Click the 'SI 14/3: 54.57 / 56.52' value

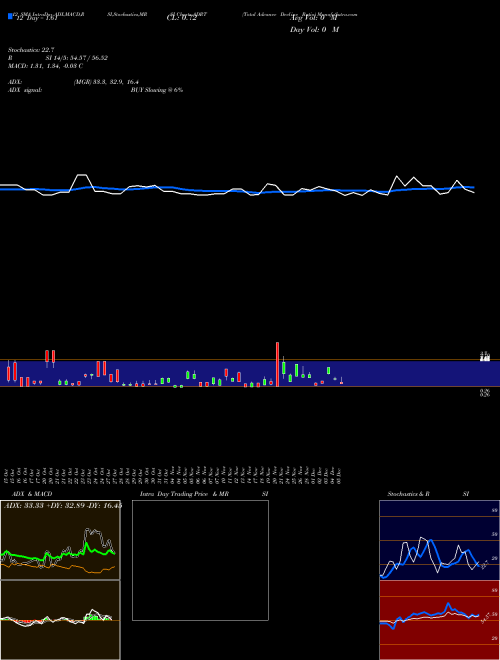[x=77, y=58]
